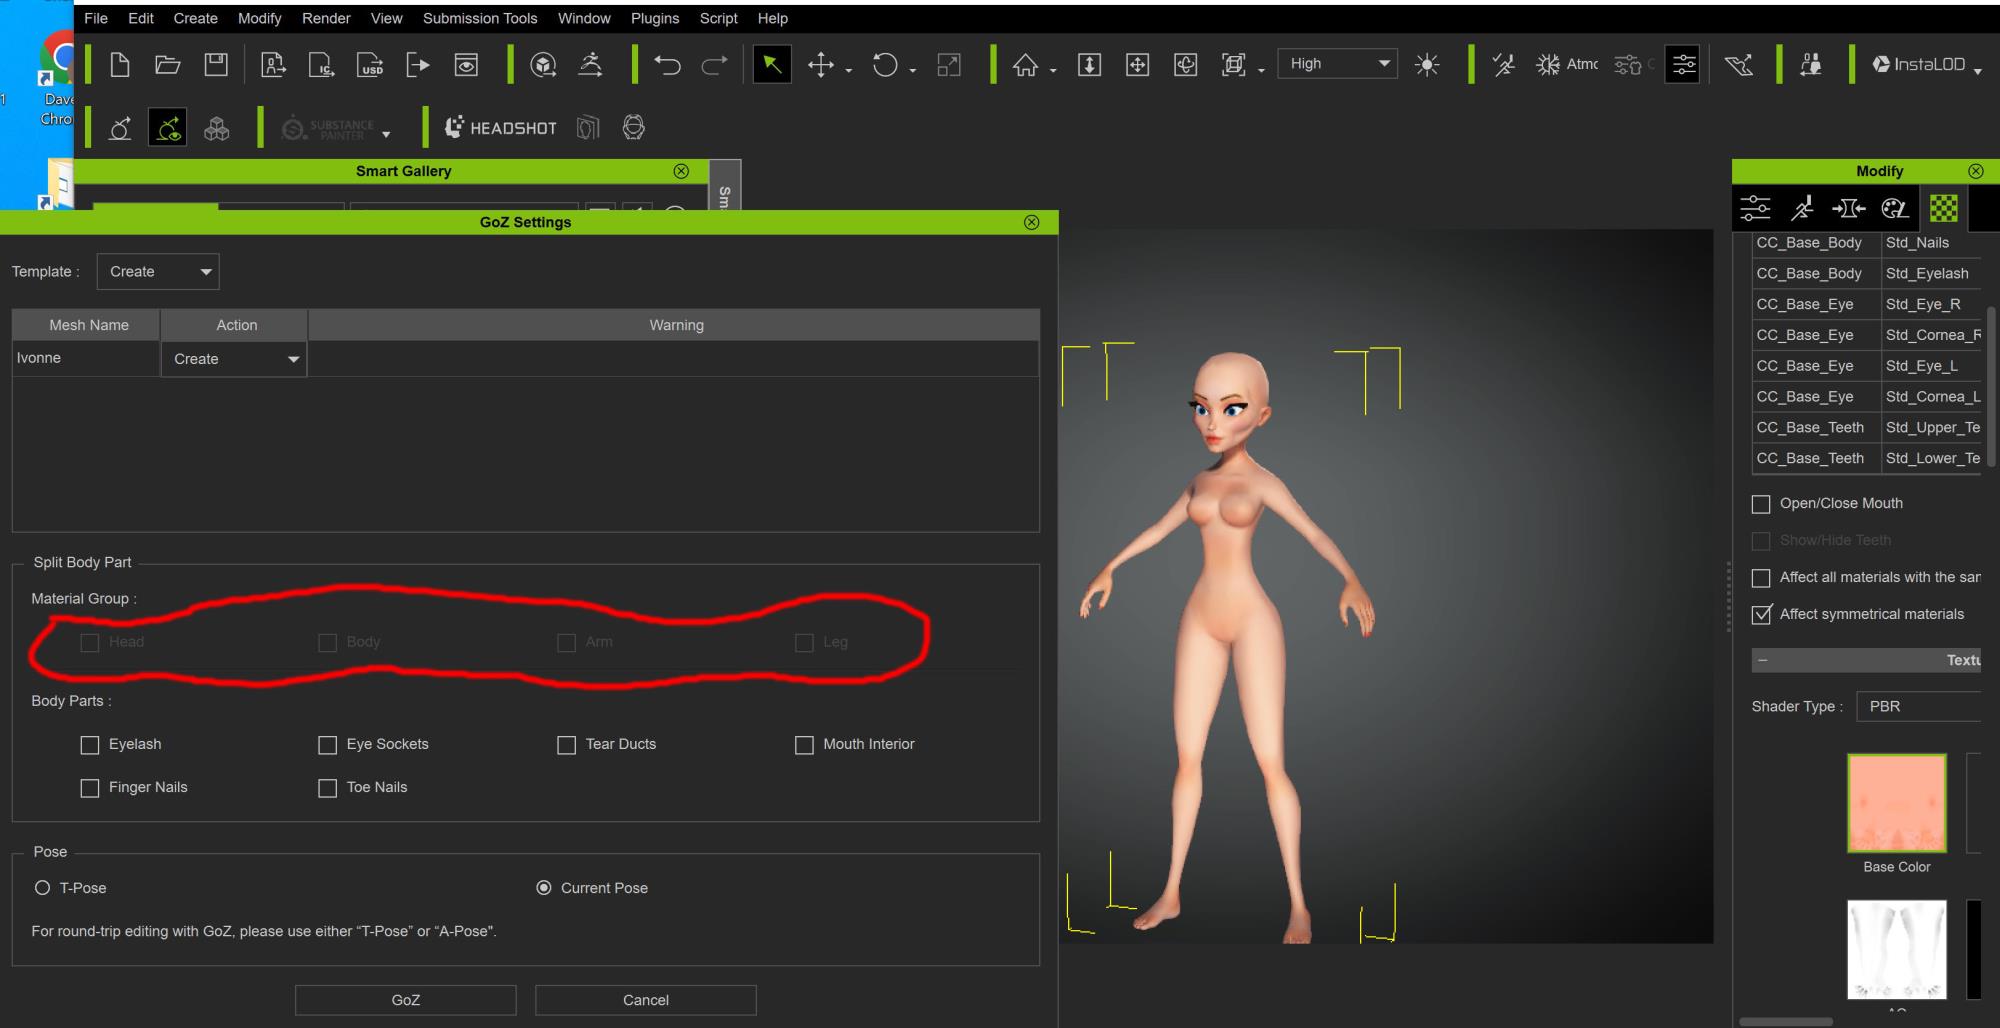This screenshot has width=2000, height=1028.
Task: Open the Plugins menu
Action: pyautogui.click(x=655, y=18)
